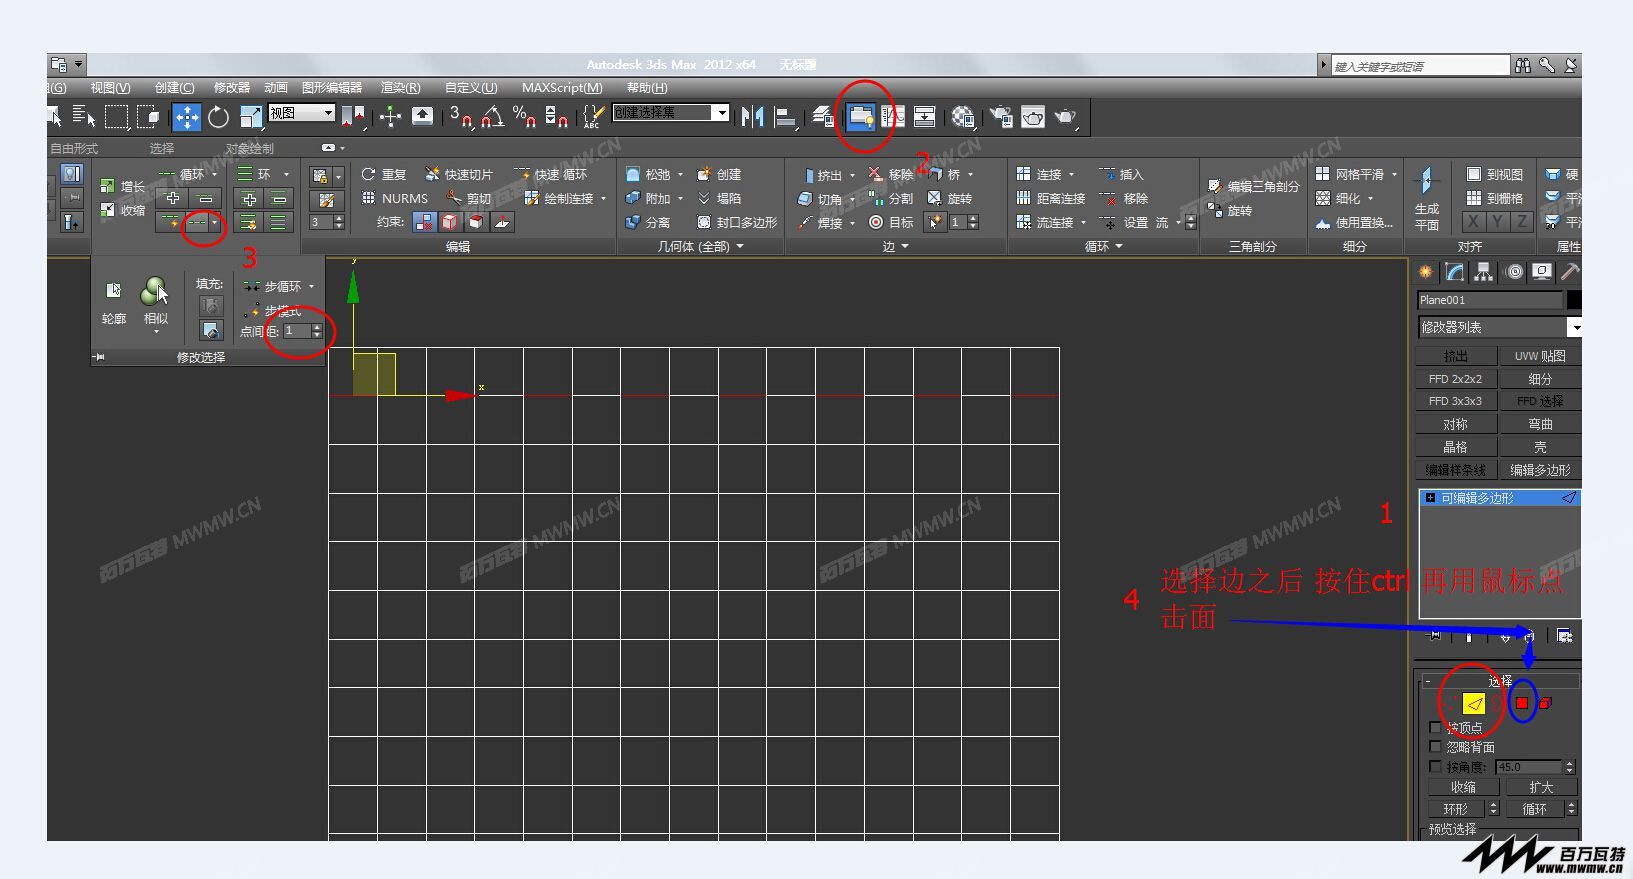Image resolution: width=1633 pixels, height=879 pixels.
Task: Click the FFD 2x2x2 modifier button
Action: tap(1456, 378)
